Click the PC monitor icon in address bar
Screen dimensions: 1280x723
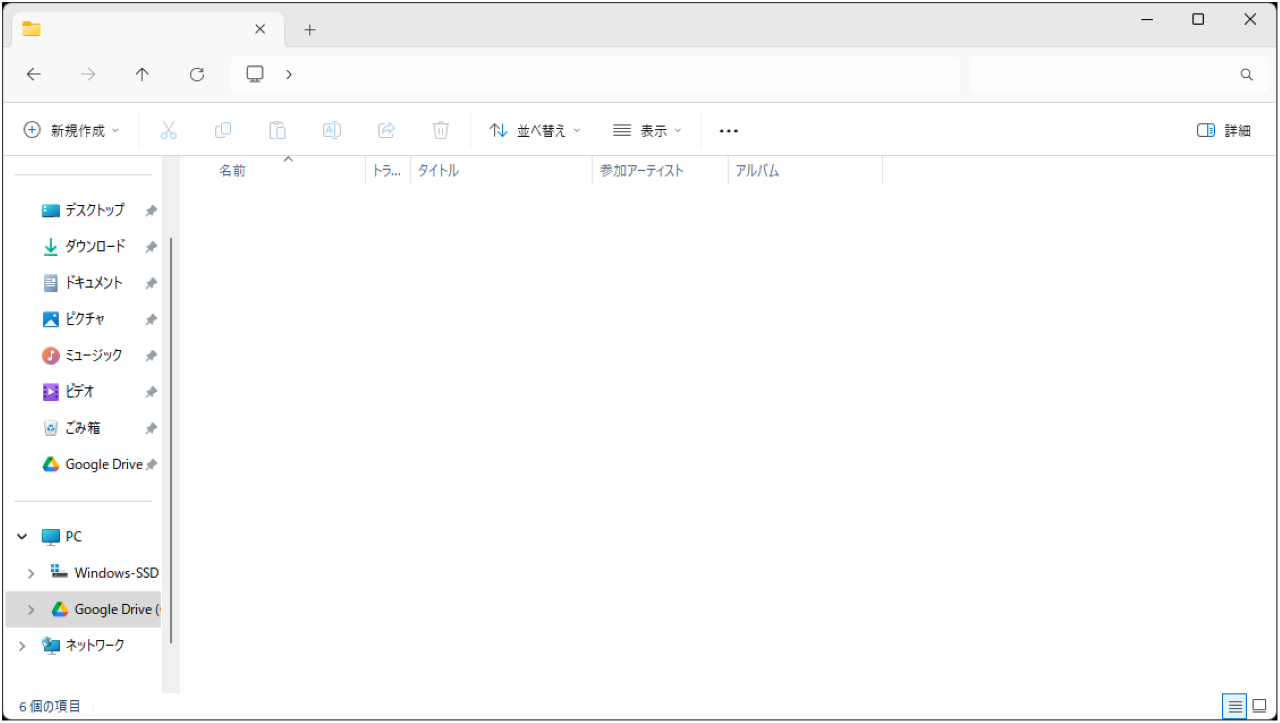255,74
